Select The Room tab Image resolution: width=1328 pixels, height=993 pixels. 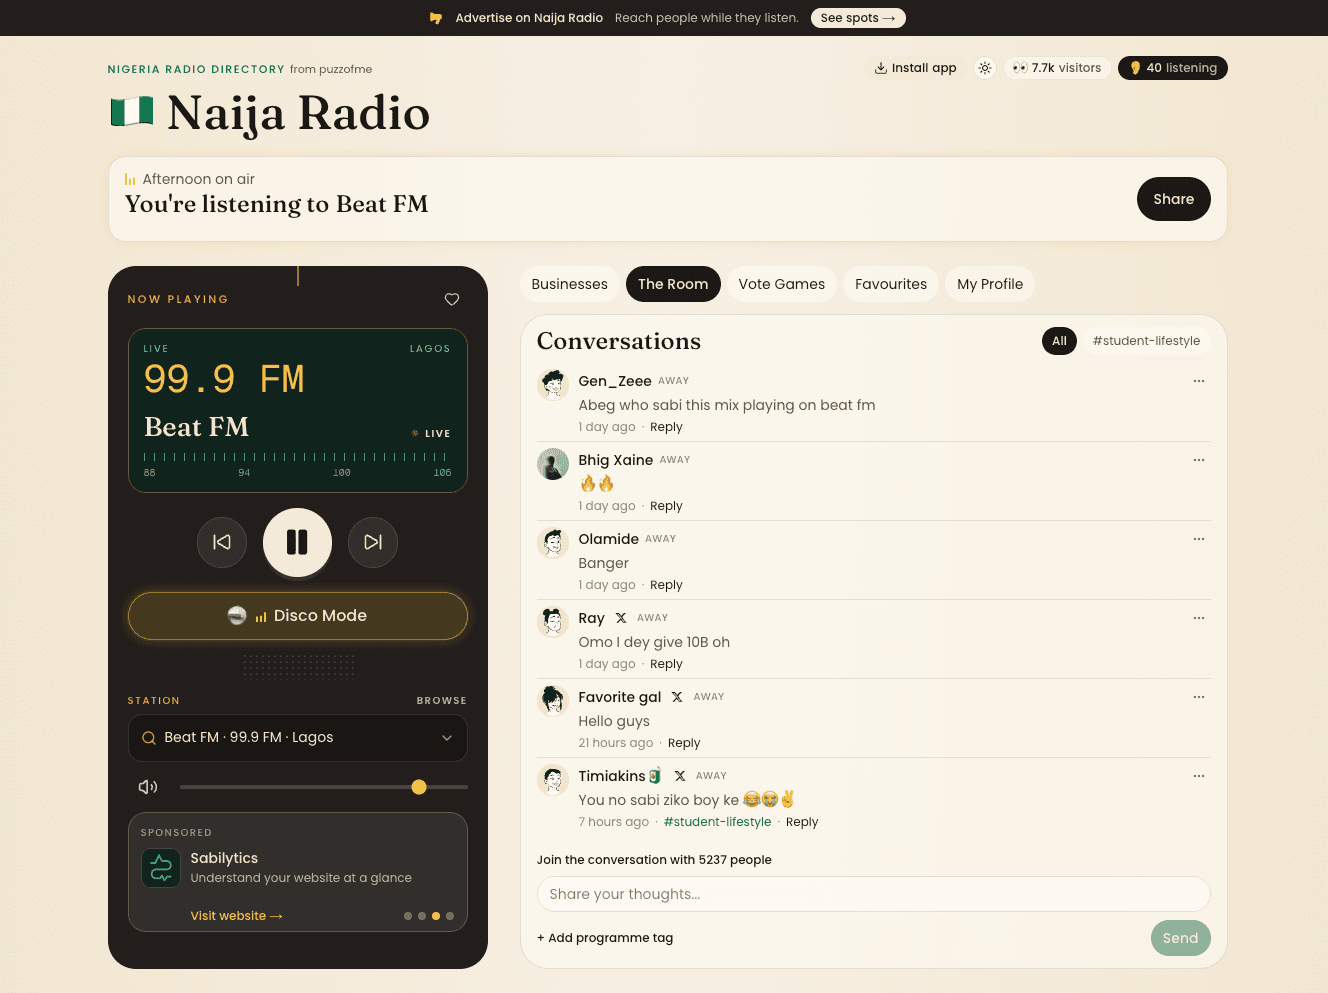coord(673,284)
